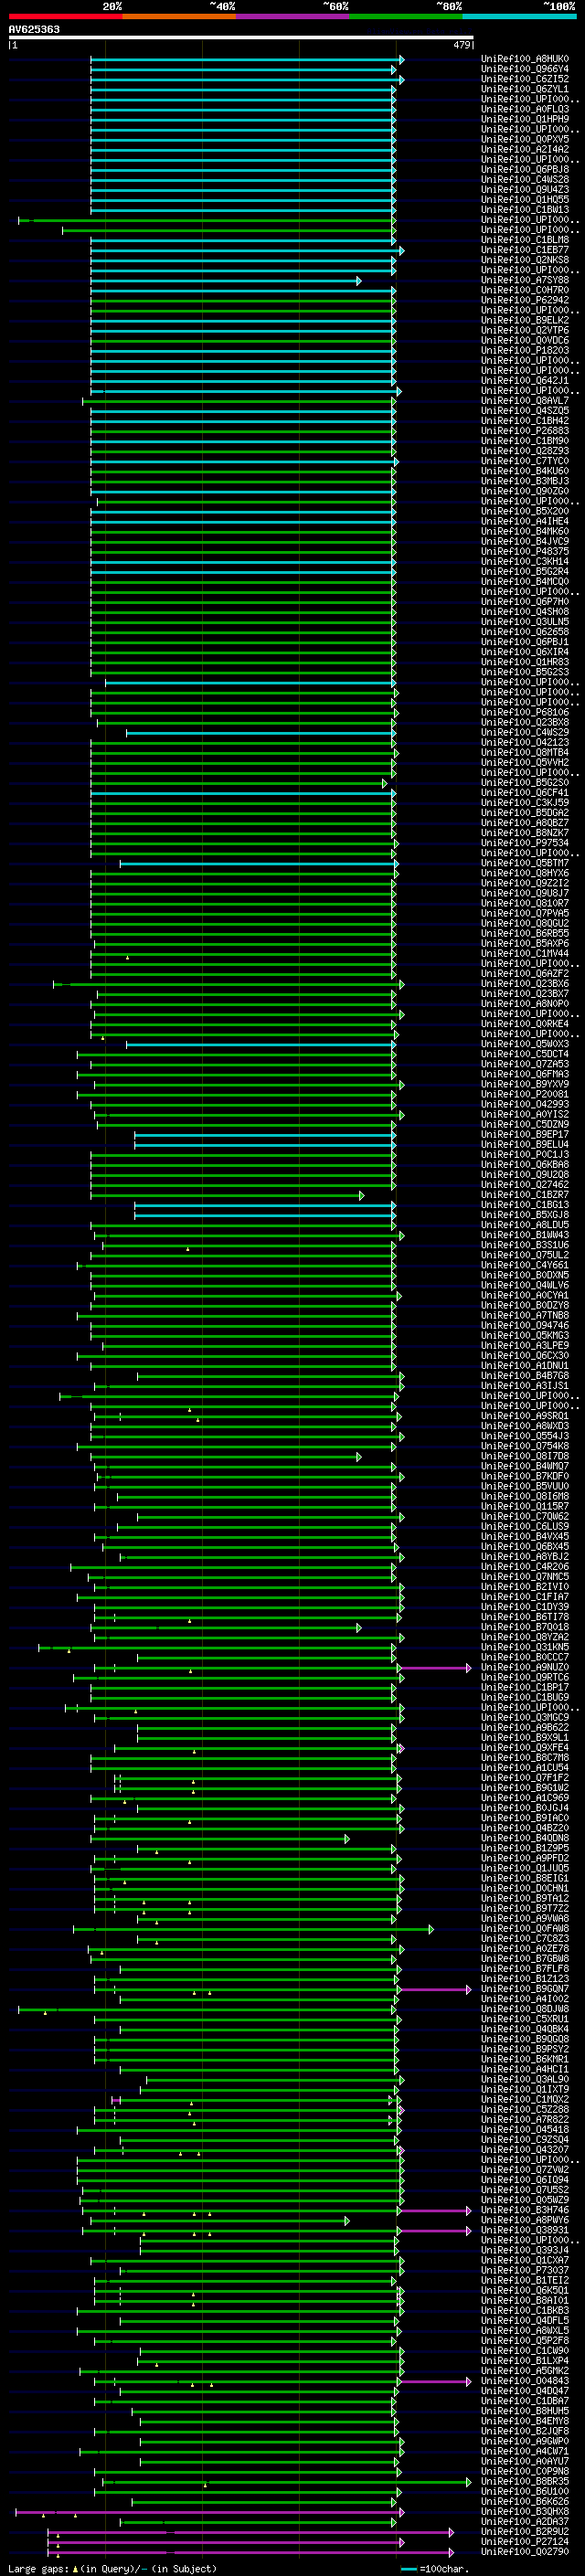The width and height of the screenshot is (585, 2576).
Task: Open hit UniRef100_Q1HPH9
Action: (524, 119)
